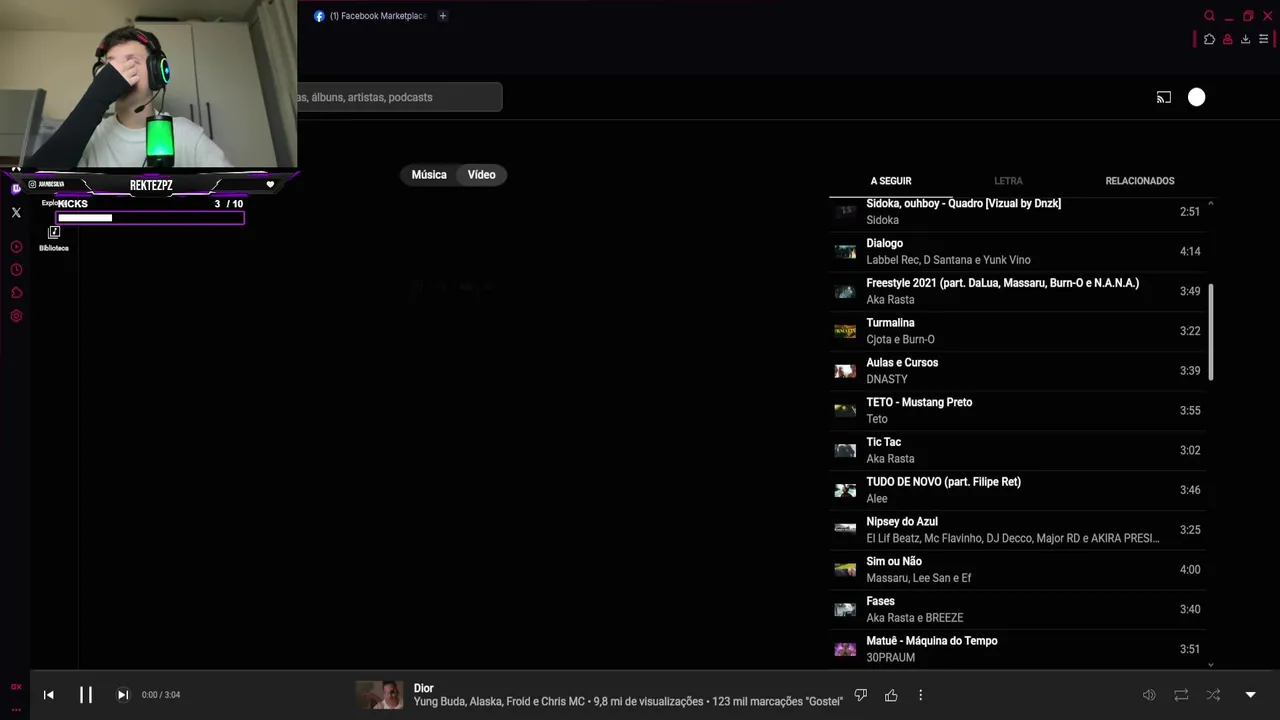Screen dimensions: 1280x720
Task: Skip to the next track
Action: pyautogui.click(x=123, y=695)
